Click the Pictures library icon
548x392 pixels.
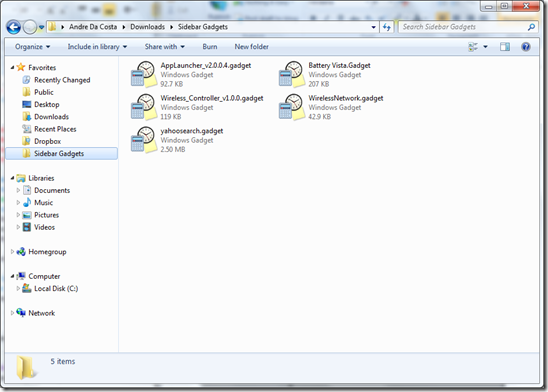point(27,215)
